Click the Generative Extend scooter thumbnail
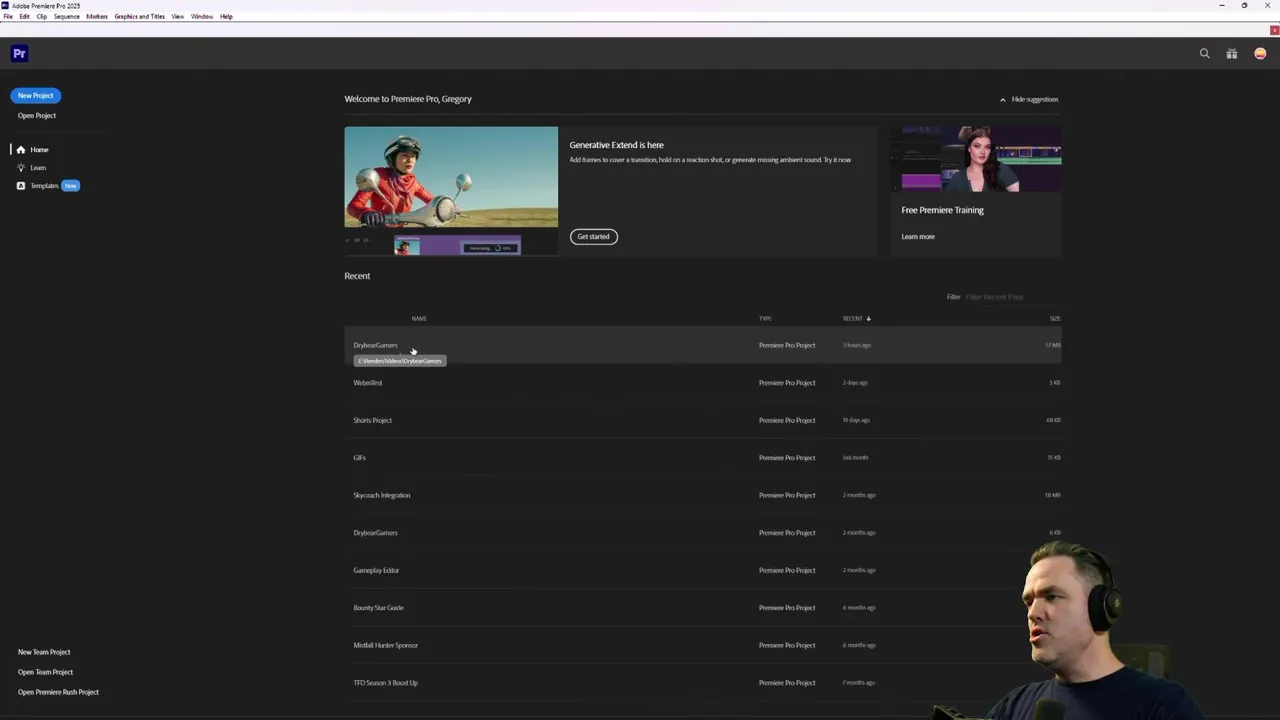The height and width of the screenshot is (720, 1280). (x=451, y=190)
